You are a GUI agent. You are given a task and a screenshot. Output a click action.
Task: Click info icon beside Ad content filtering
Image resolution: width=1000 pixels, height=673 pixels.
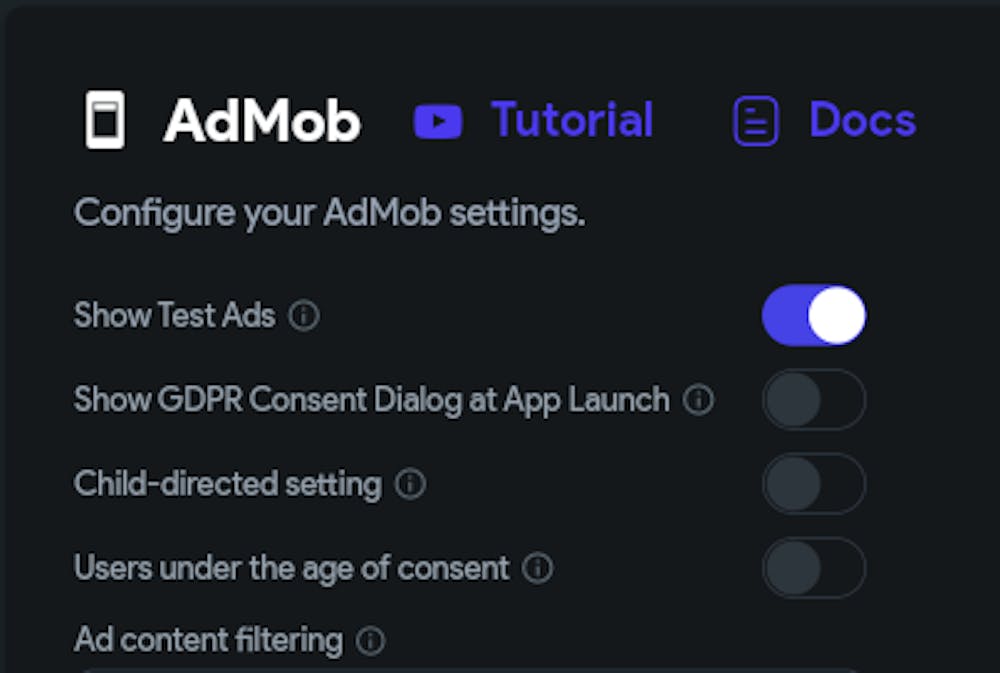370,640
